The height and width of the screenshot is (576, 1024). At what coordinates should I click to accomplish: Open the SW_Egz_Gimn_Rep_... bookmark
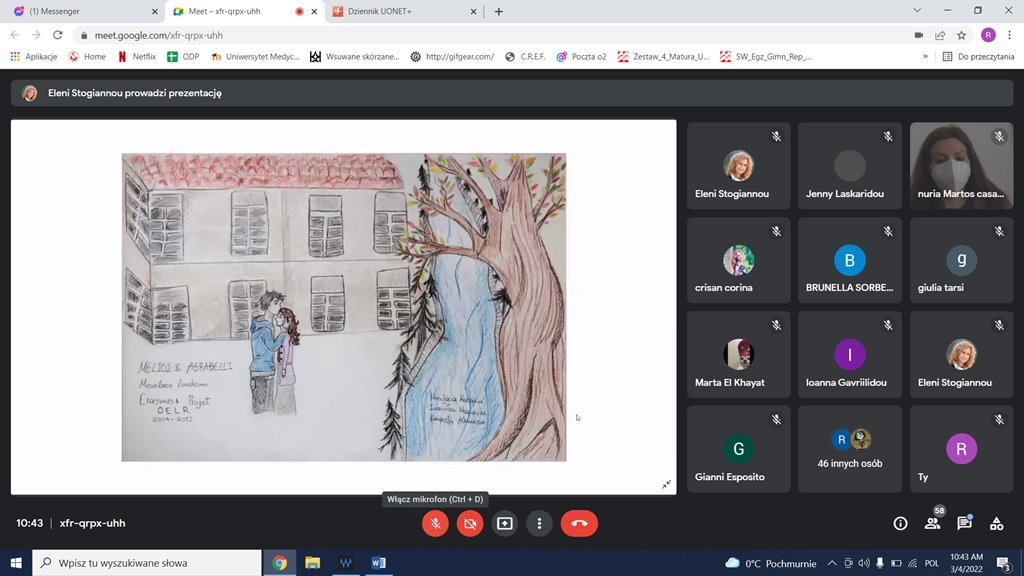765,57
